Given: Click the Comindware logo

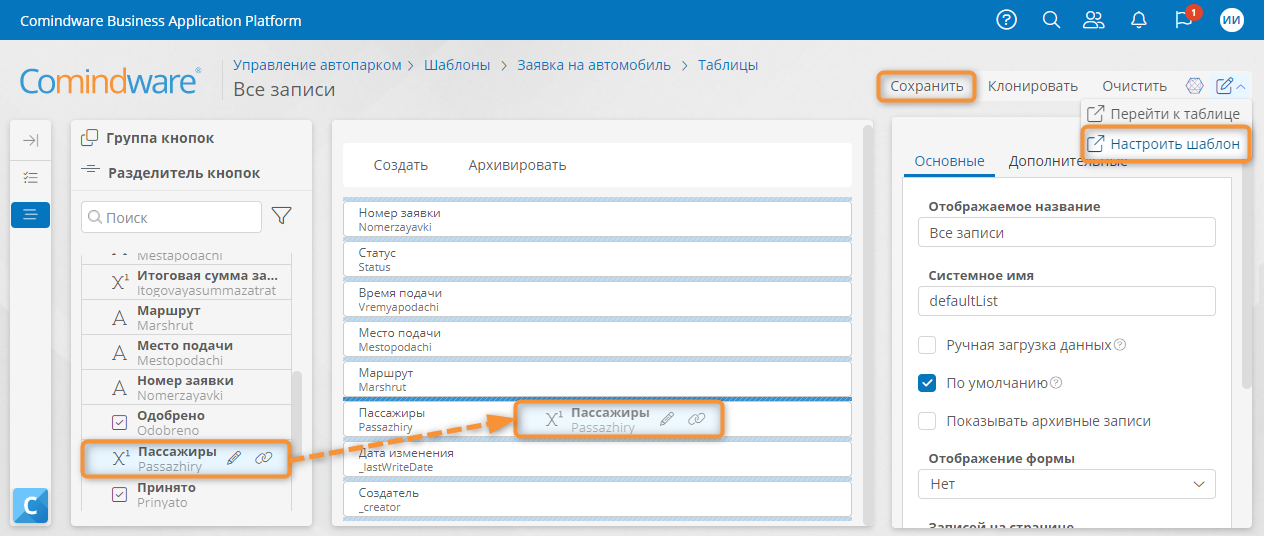Looking at the screenshot, I should point(111,80).
